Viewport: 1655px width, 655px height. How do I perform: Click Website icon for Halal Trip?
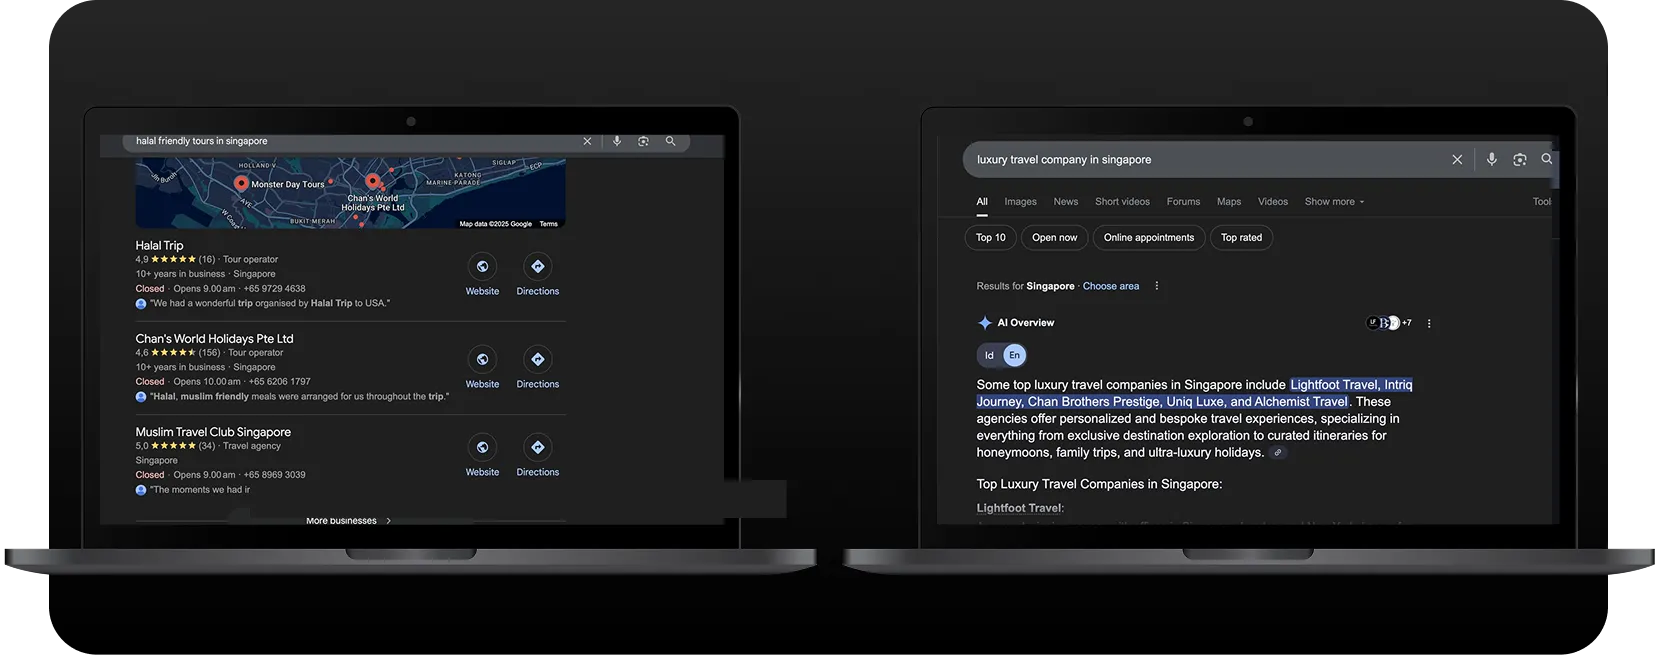pyautogui.click(x=482, y=267)
